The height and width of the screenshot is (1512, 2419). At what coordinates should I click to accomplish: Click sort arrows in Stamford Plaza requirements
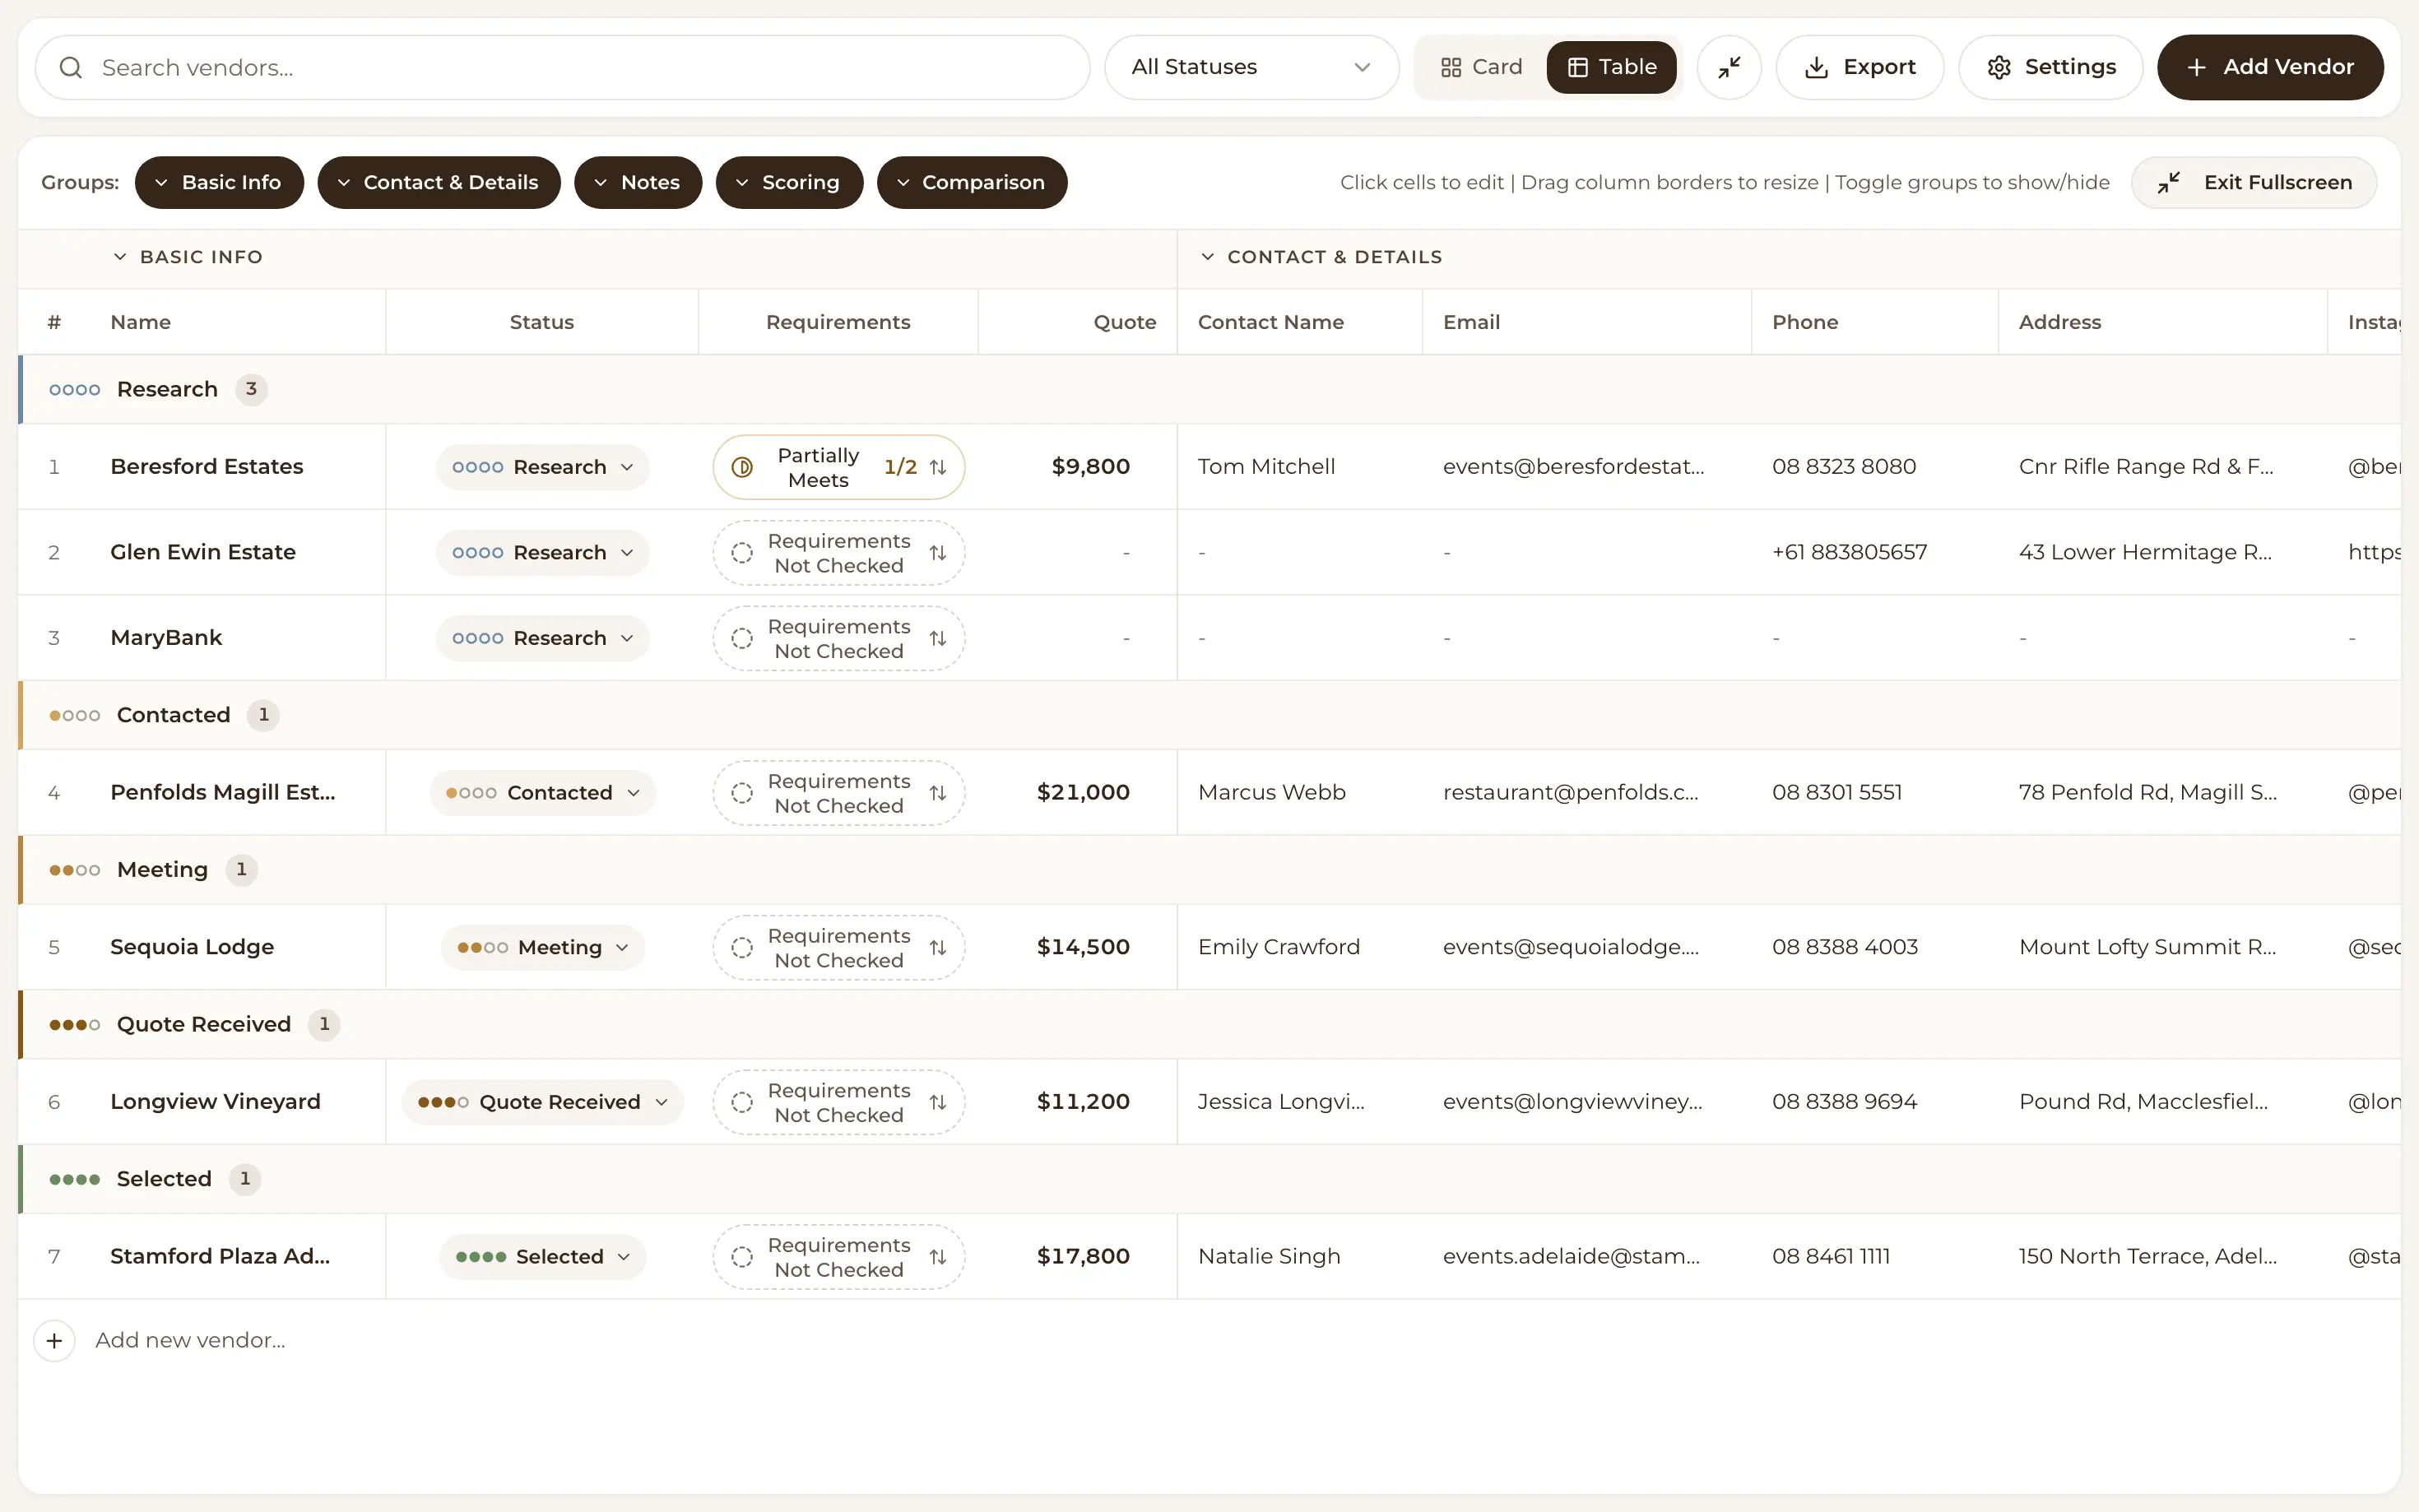(x=938, y=1257)
